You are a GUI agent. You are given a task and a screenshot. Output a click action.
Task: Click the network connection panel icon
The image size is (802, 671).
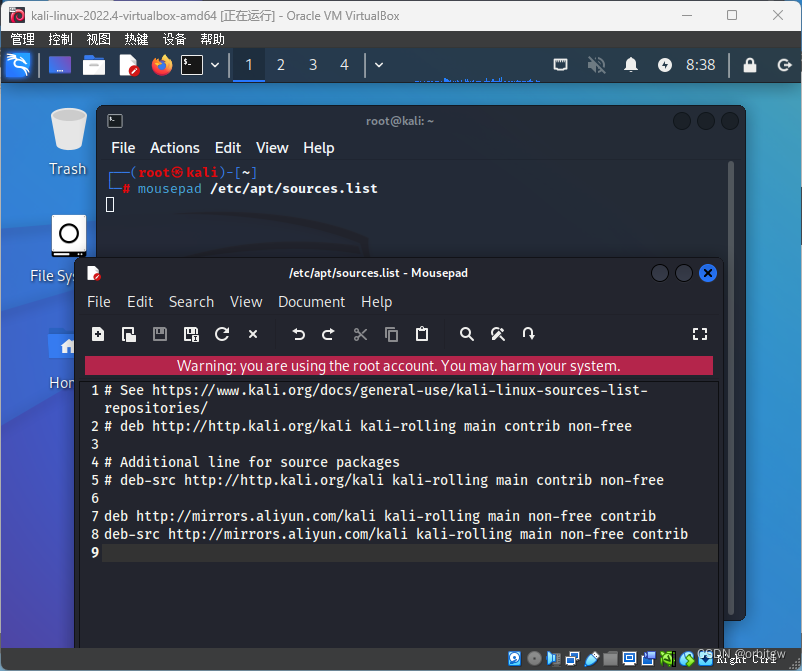[x=561, y=65]
